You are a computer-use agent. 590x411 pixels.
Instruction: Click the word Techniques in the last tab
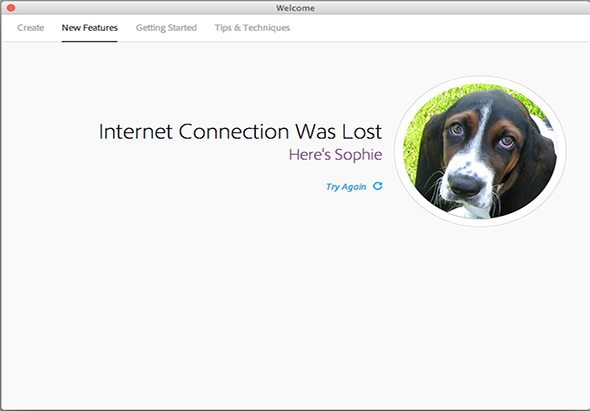click(266, 28)
